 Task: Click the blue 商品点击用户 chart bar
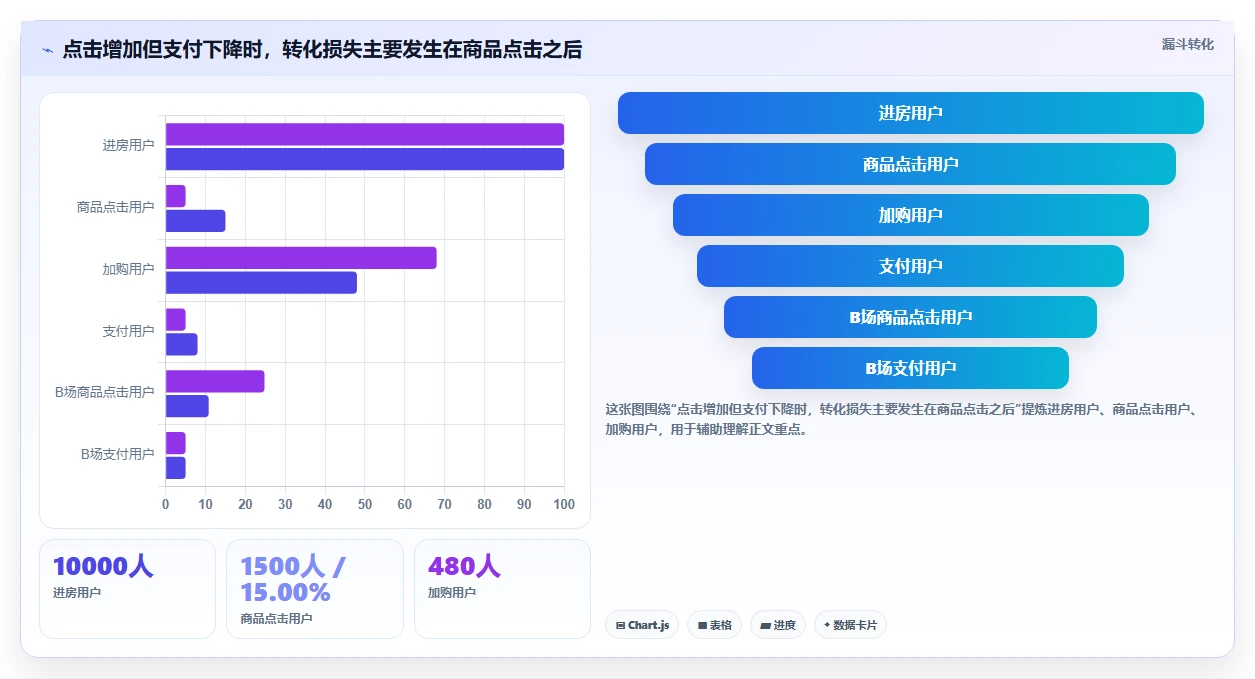point(195,221)
